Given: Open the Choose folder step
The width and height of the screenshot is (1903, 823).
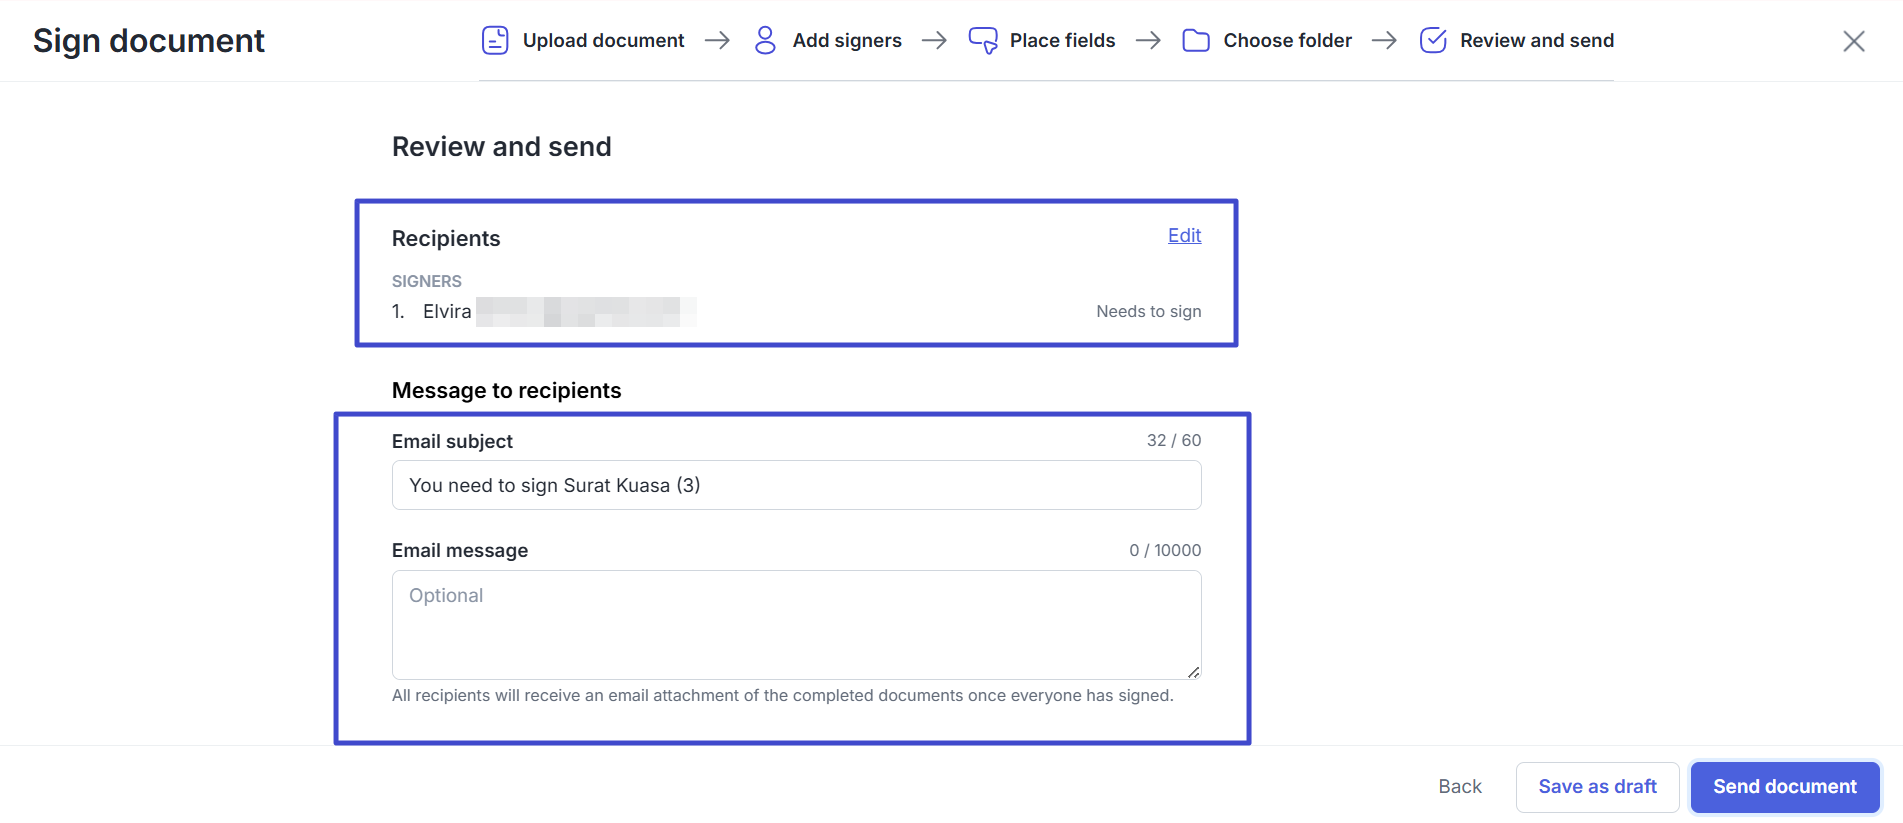Looking at the screenshot, I should coord(1287,41).
